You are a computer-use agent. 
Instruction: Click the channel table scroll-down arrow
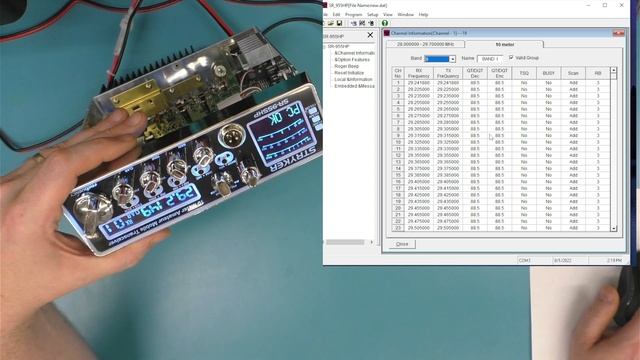613,229
